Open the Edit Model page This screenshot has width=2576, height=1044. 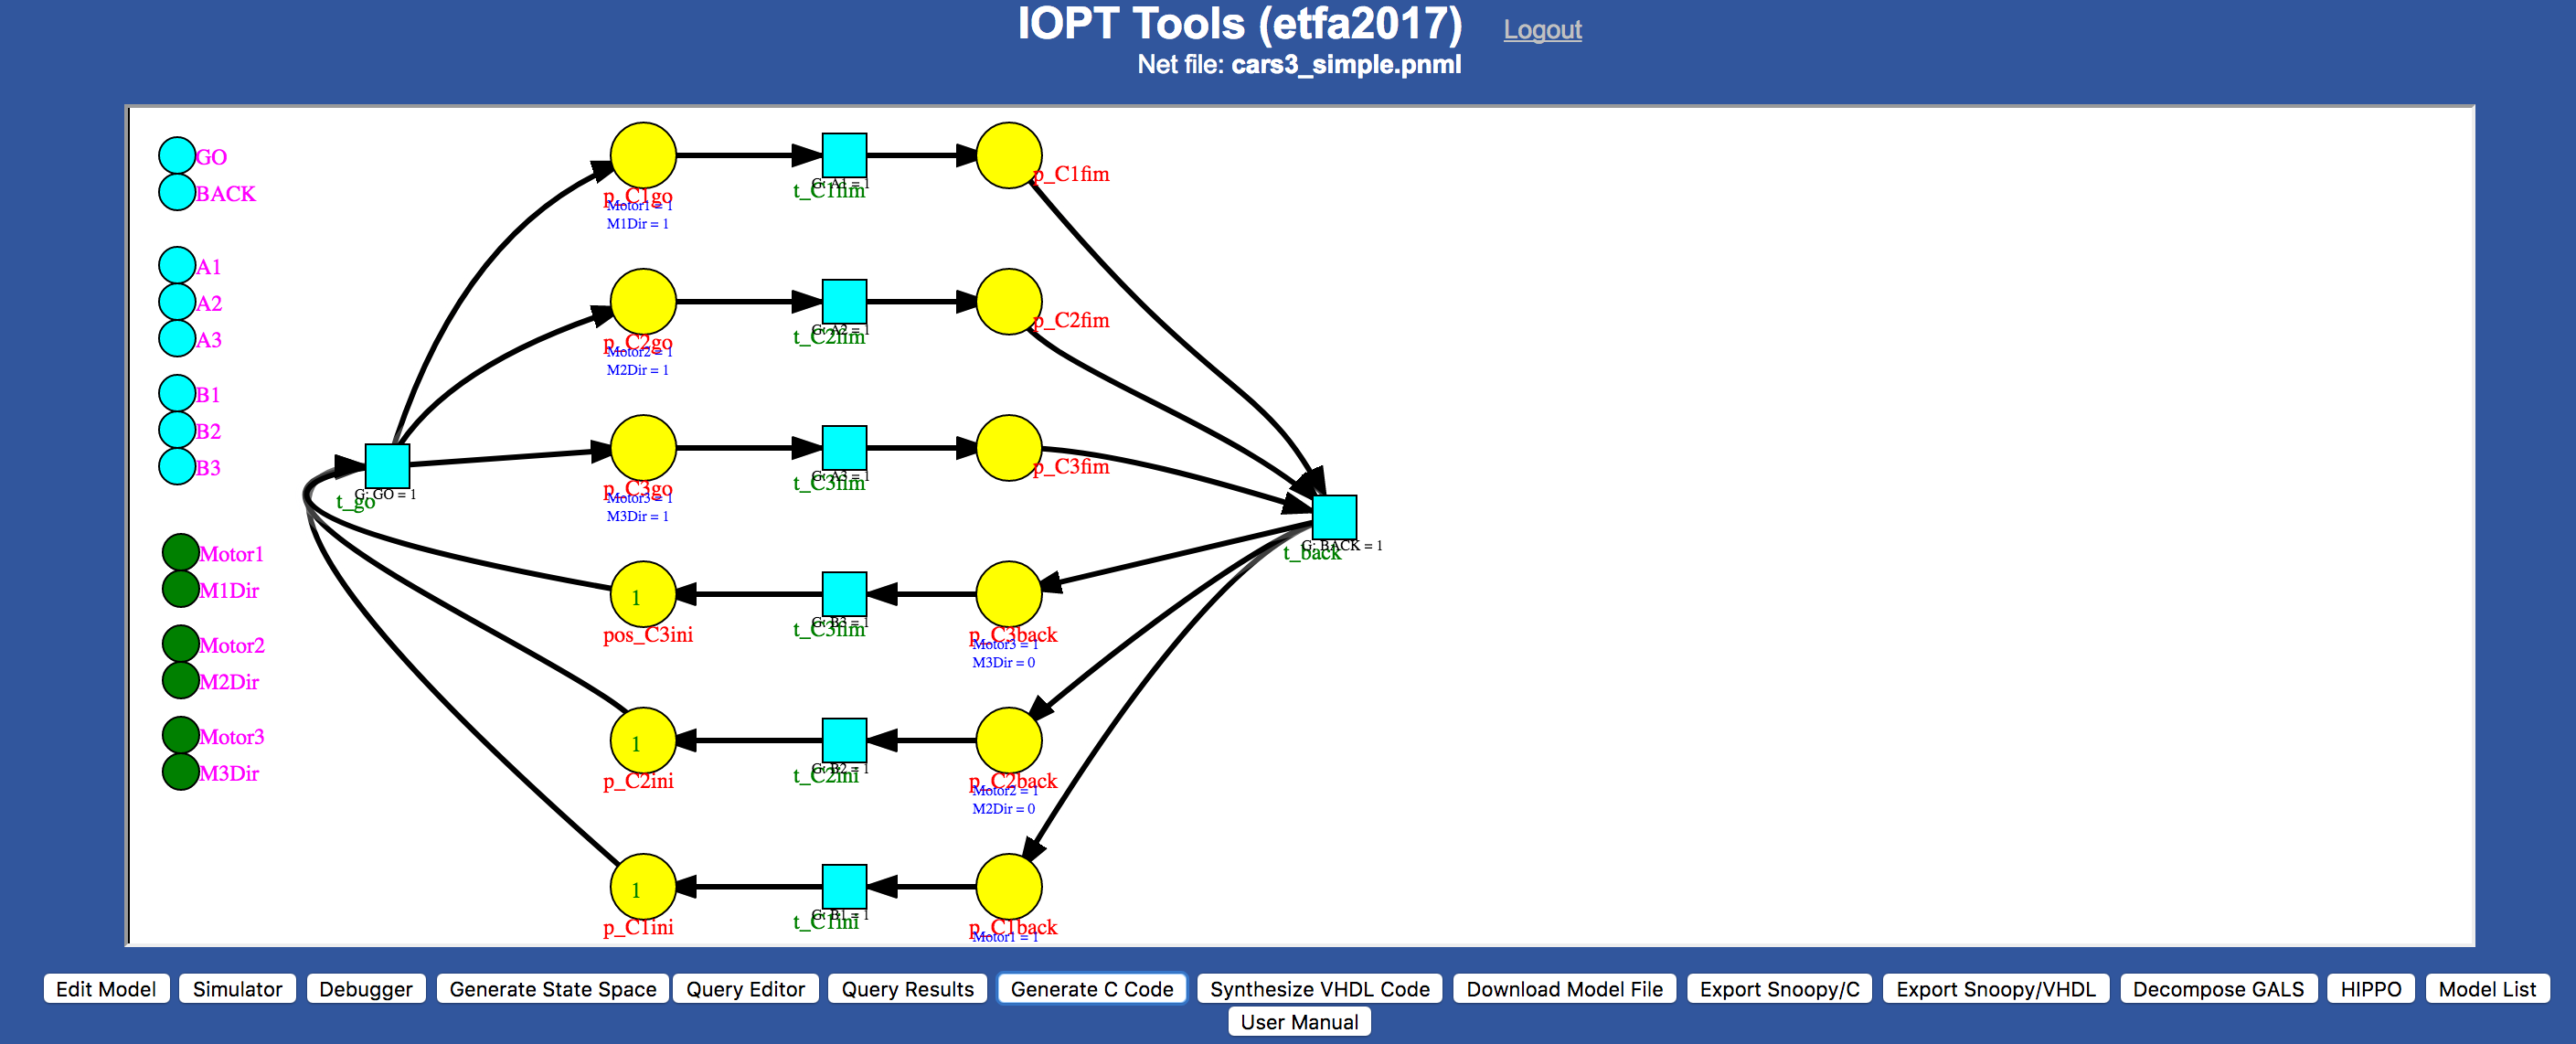[x=106, y=988]
